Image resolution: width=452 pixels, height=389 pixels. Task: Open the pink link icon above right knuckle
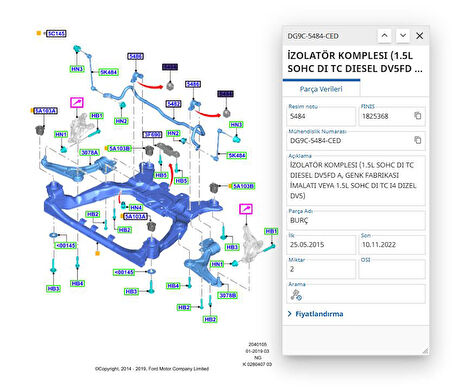coord(246,209)
